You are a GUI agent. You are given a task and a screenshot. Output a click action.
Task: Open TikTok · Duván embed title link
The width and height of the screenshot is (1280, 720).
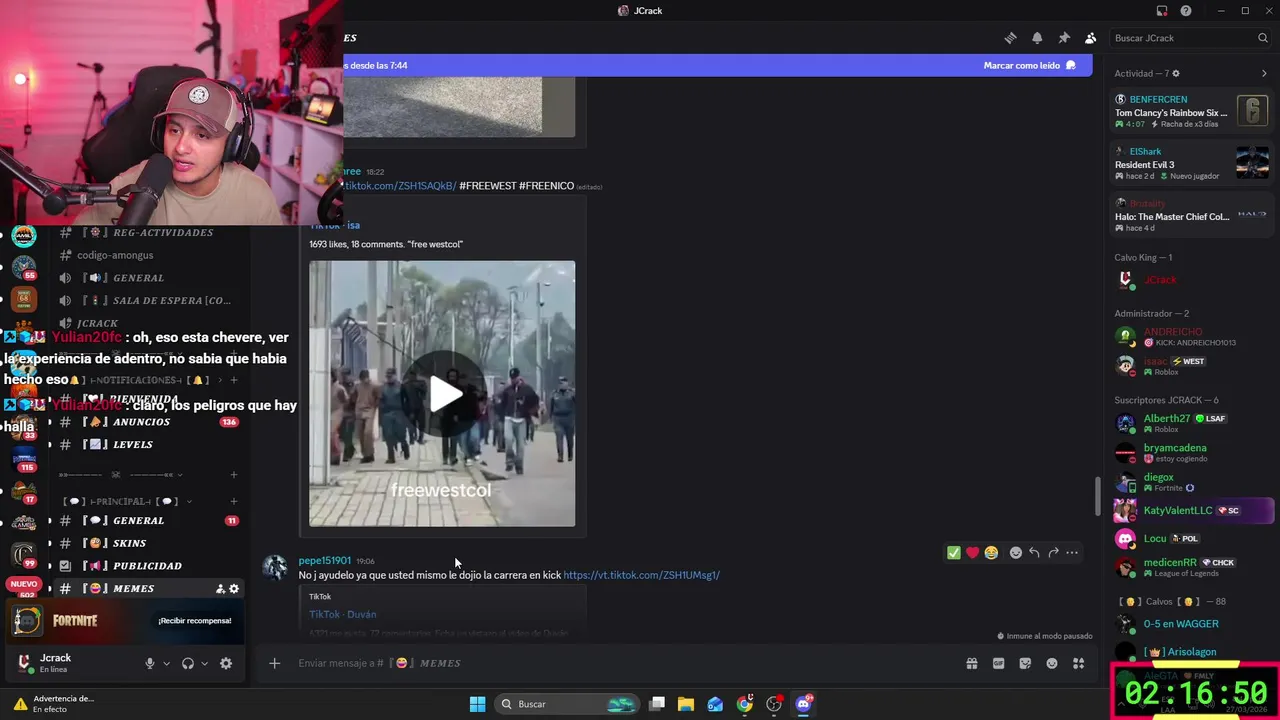tap(343, 614)
